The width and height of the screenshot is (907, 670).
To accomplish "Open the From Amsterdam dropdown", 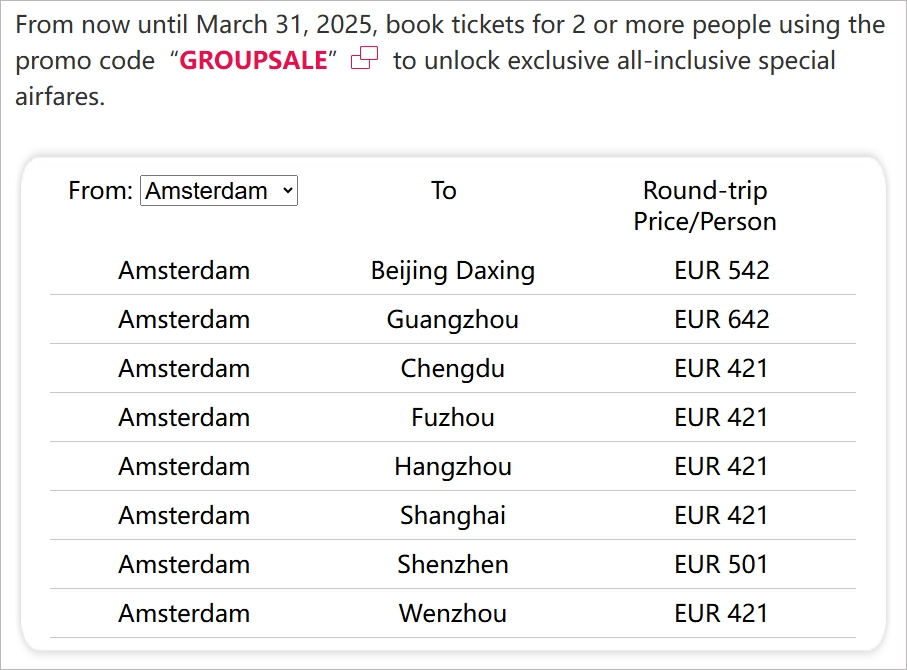I will tap(219, 190).
